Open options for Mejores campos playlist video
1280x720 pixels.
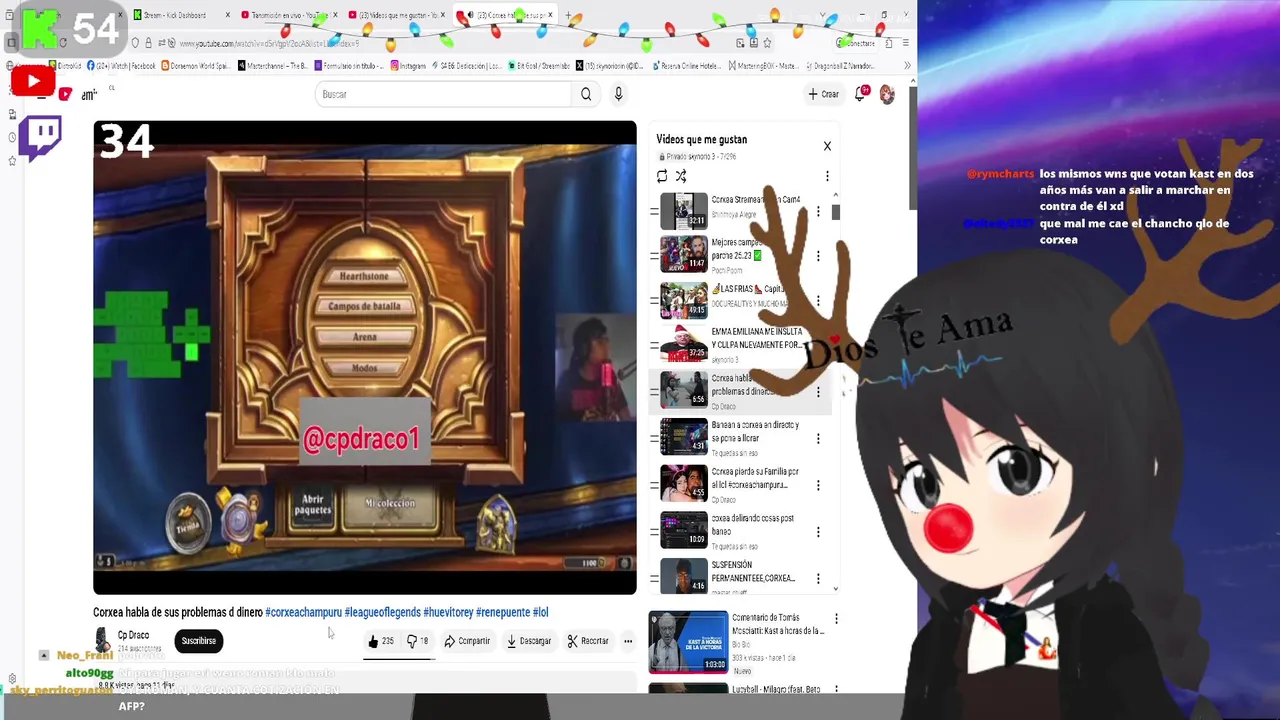click(818, 256)
